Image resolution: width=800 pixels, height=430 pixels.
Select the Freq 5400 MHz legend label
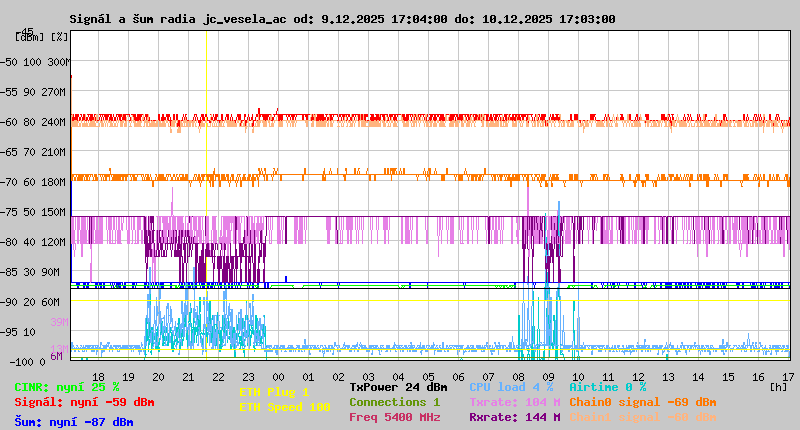coord(394,417)
